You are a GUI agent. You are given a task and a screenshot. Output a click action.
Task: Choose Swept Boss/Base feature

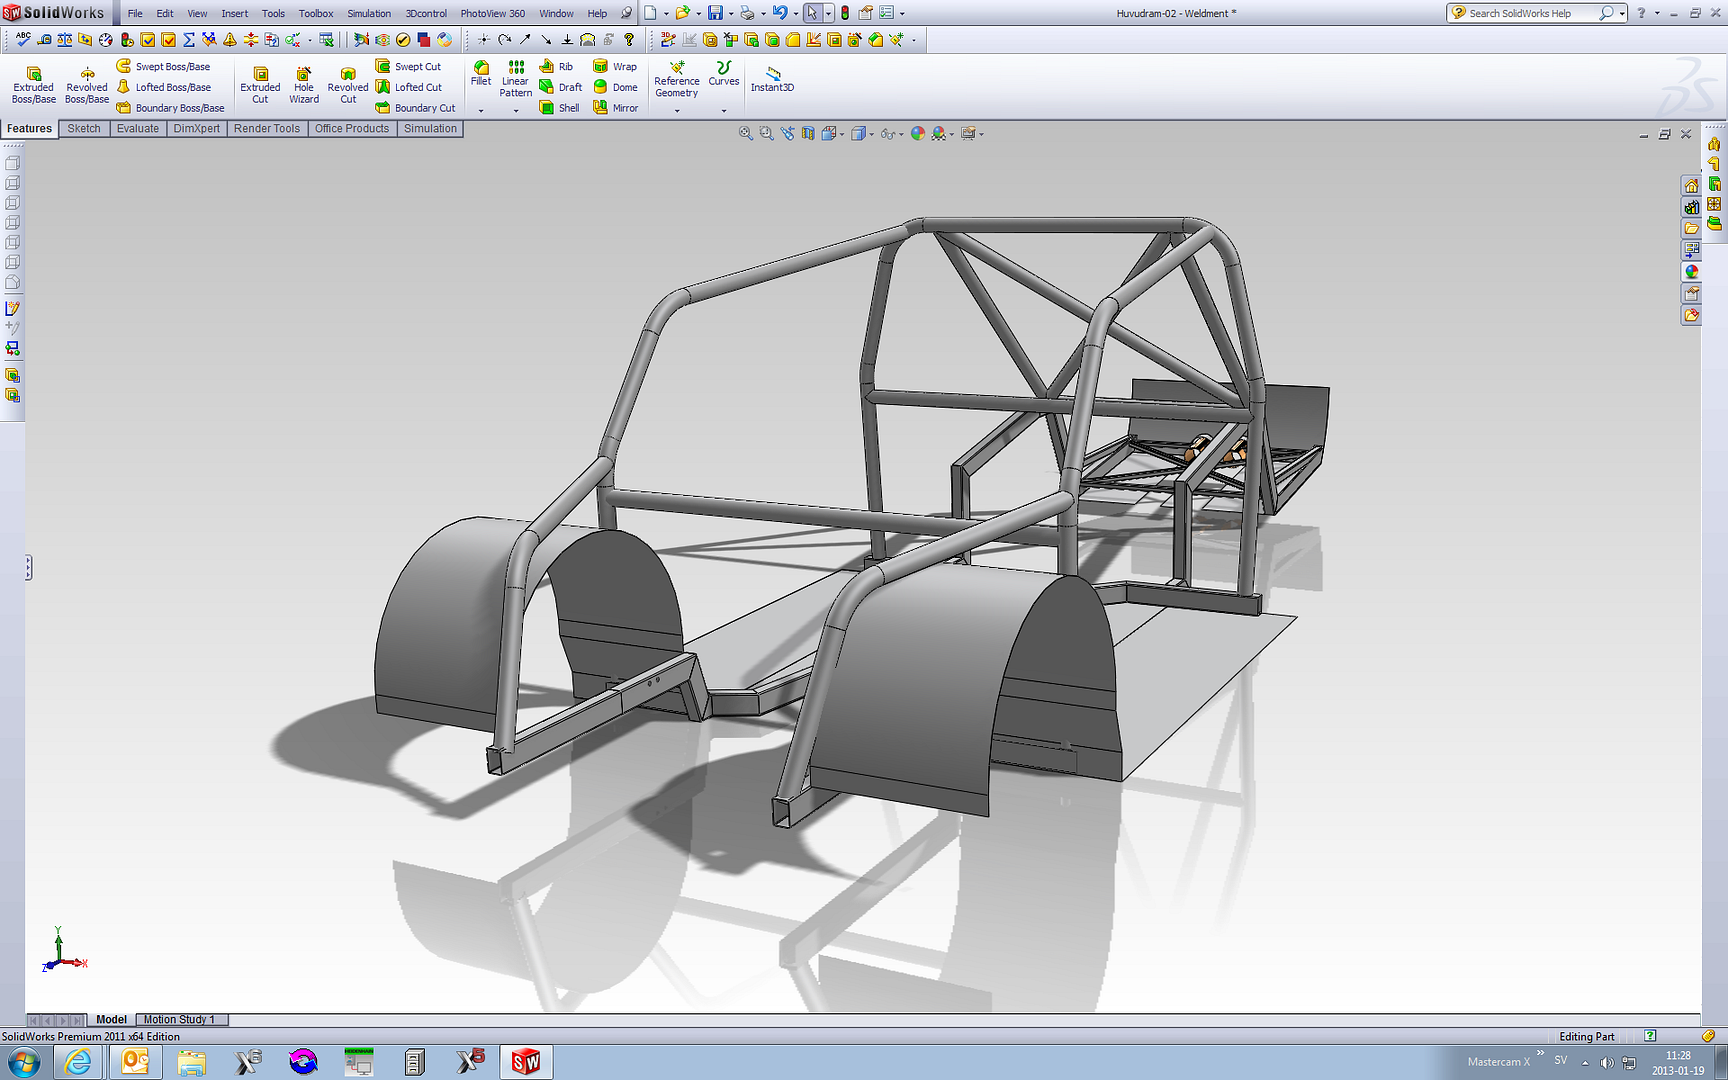[164, 66]
